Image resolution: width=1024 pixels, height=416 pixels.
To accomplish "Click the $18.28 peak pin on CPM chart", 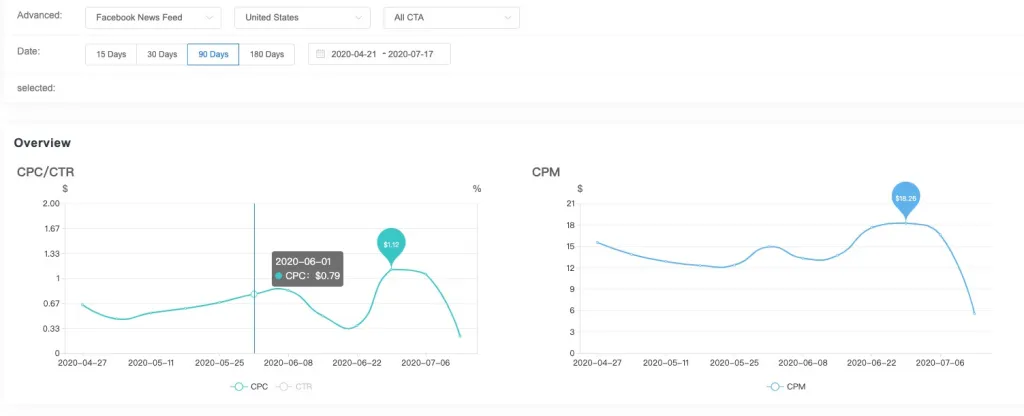I will [x=905, y=197].
